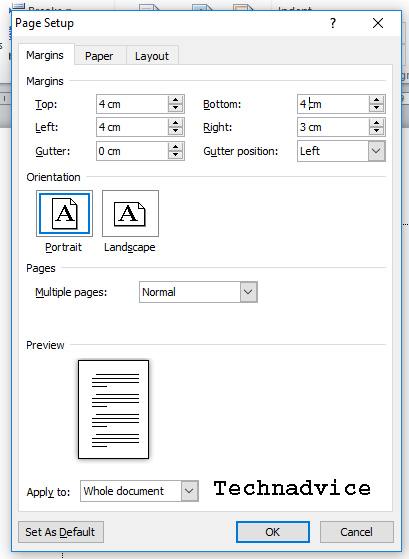Click the Gutter: label
Screen dimensions: 409x559
(53, 151)
